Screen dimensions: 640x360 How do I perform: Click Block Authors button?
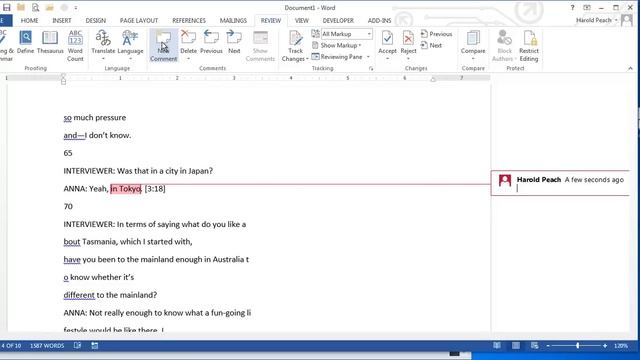point(504,46)
